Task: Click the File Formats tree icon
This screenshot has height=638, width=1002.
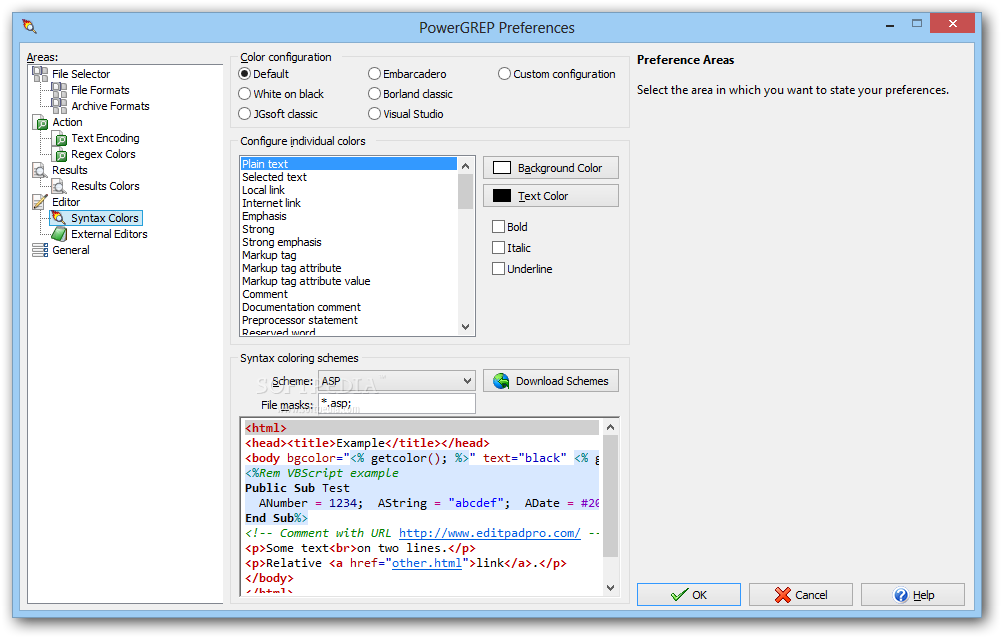Action: 59,90
